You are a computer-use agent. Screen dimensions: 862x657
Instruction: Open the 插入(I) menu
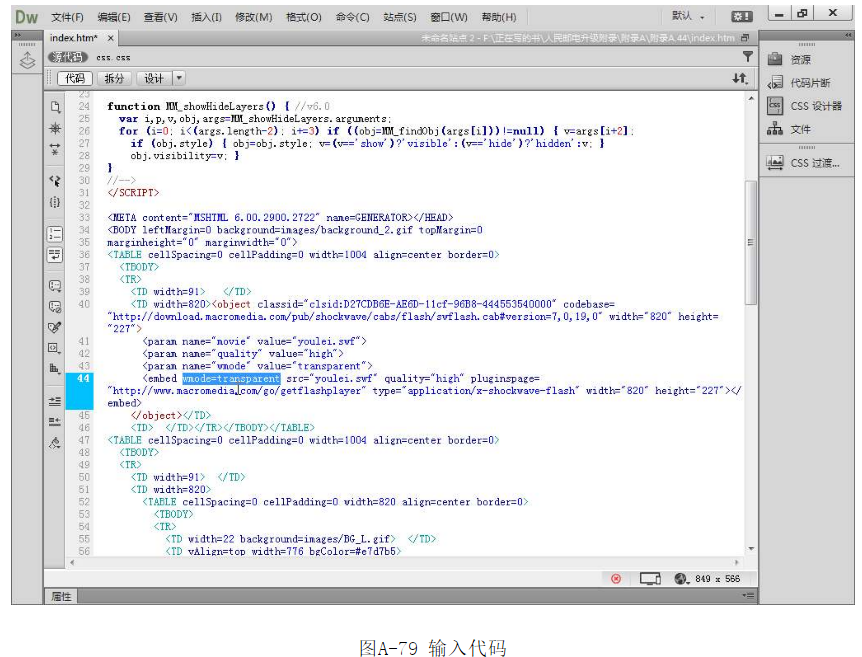click(206, 17)
